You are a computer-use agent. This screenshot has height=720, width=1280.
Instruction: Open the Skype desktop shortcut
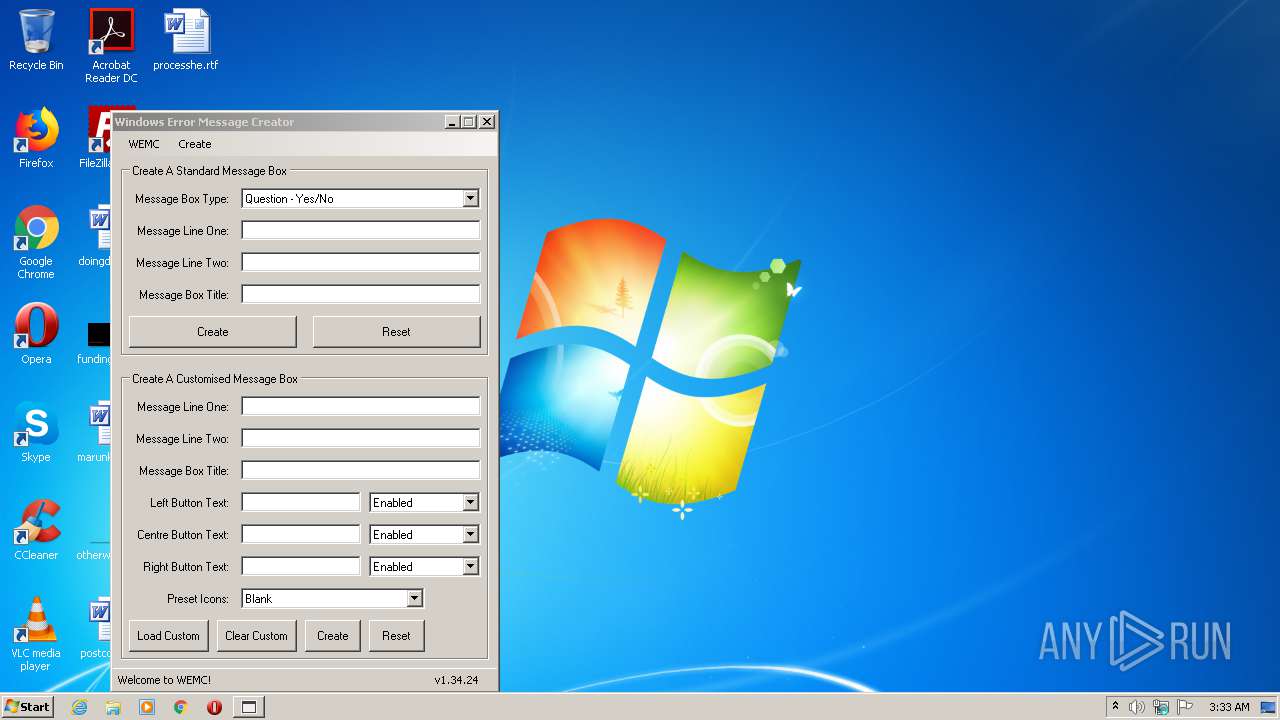coord(36,432)
